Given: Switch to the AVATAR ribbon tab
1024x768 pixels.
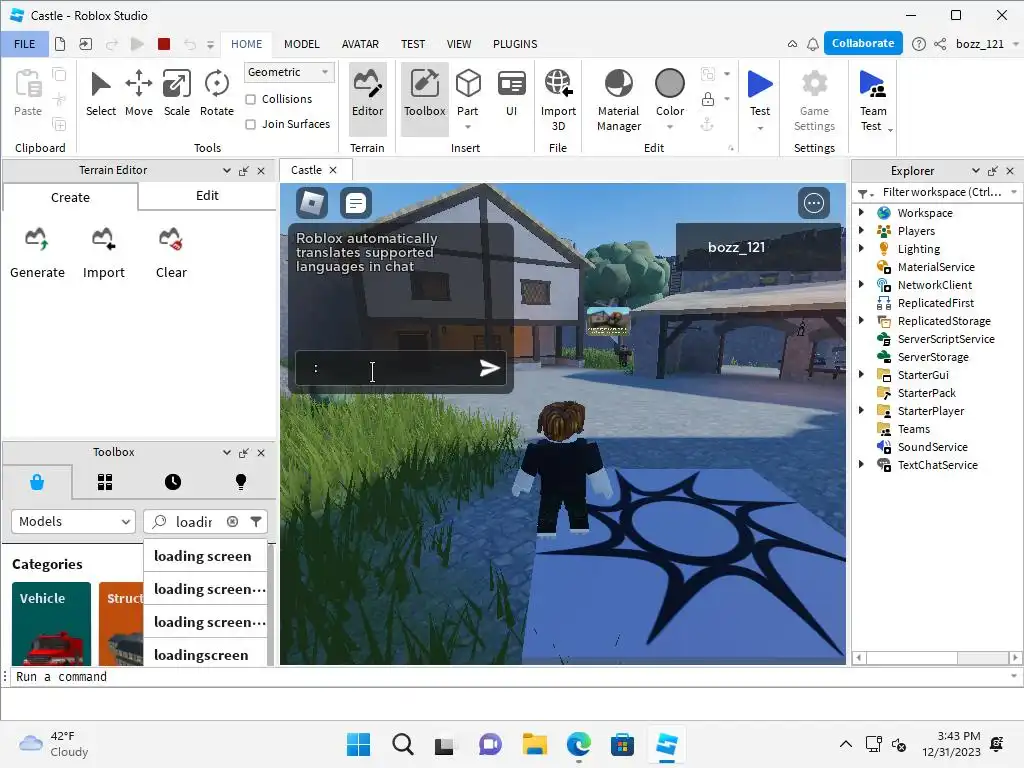Looking at the screenshot, I should click(360, 44).
